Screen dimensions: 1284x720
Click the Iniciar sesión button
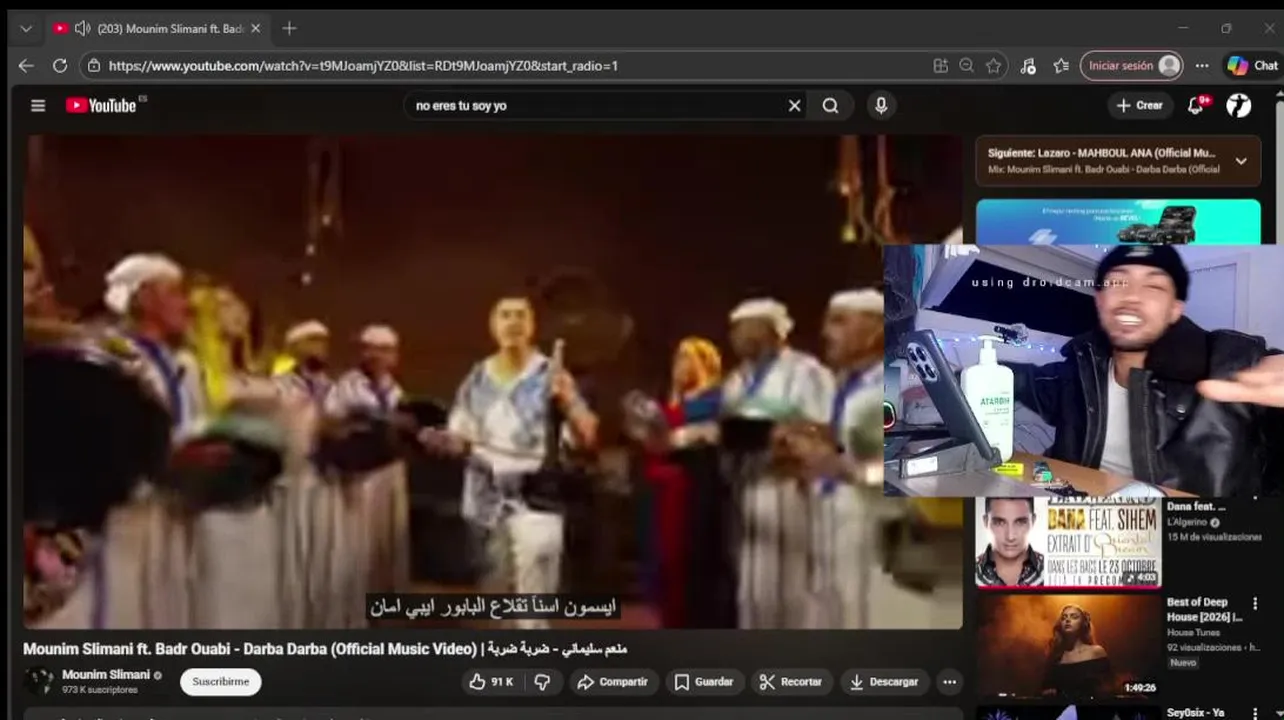tap(1131, 65)
